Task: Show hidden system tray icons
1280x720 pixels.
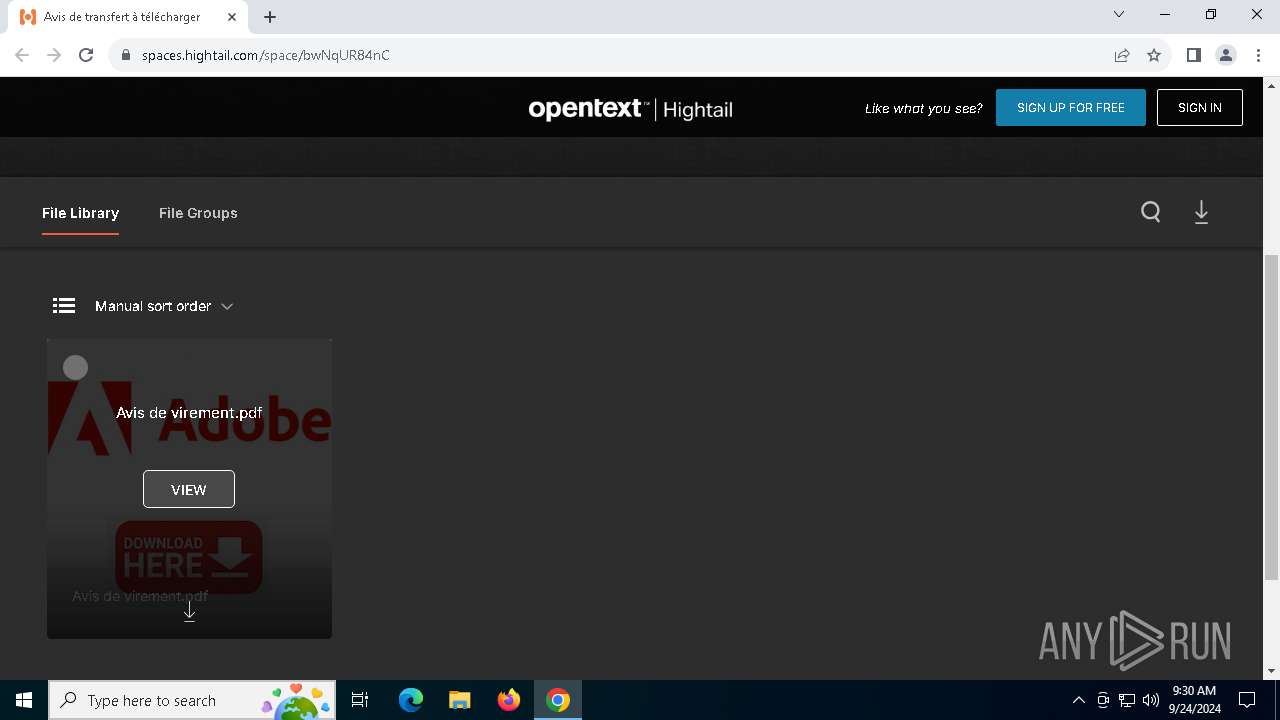Action: [1078, 700]
